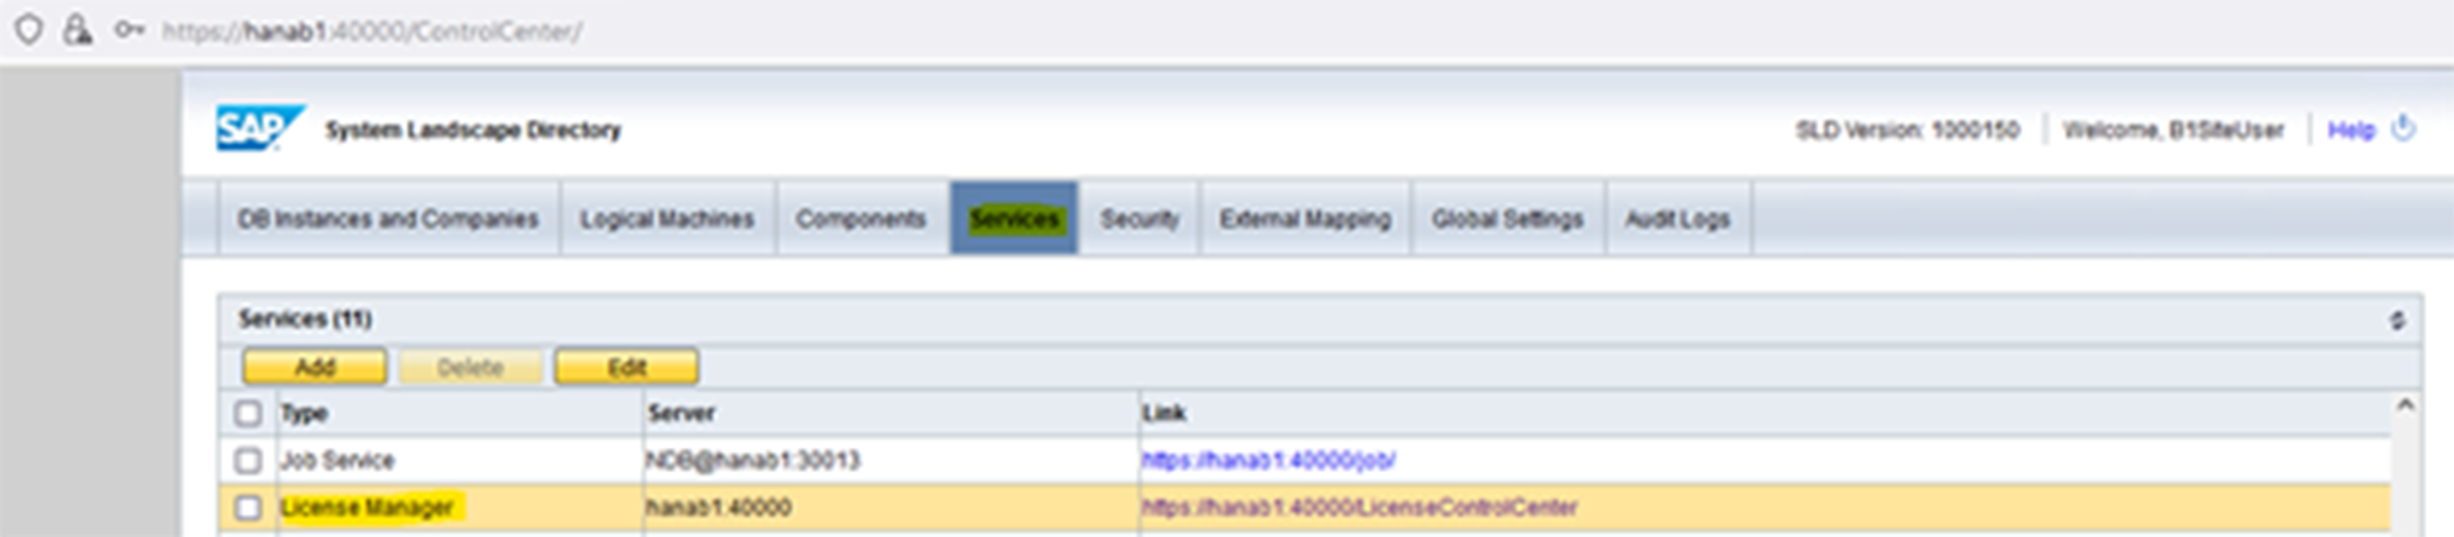Open the Components tab
2454x537 pixels.
click(x=861, y=219)
